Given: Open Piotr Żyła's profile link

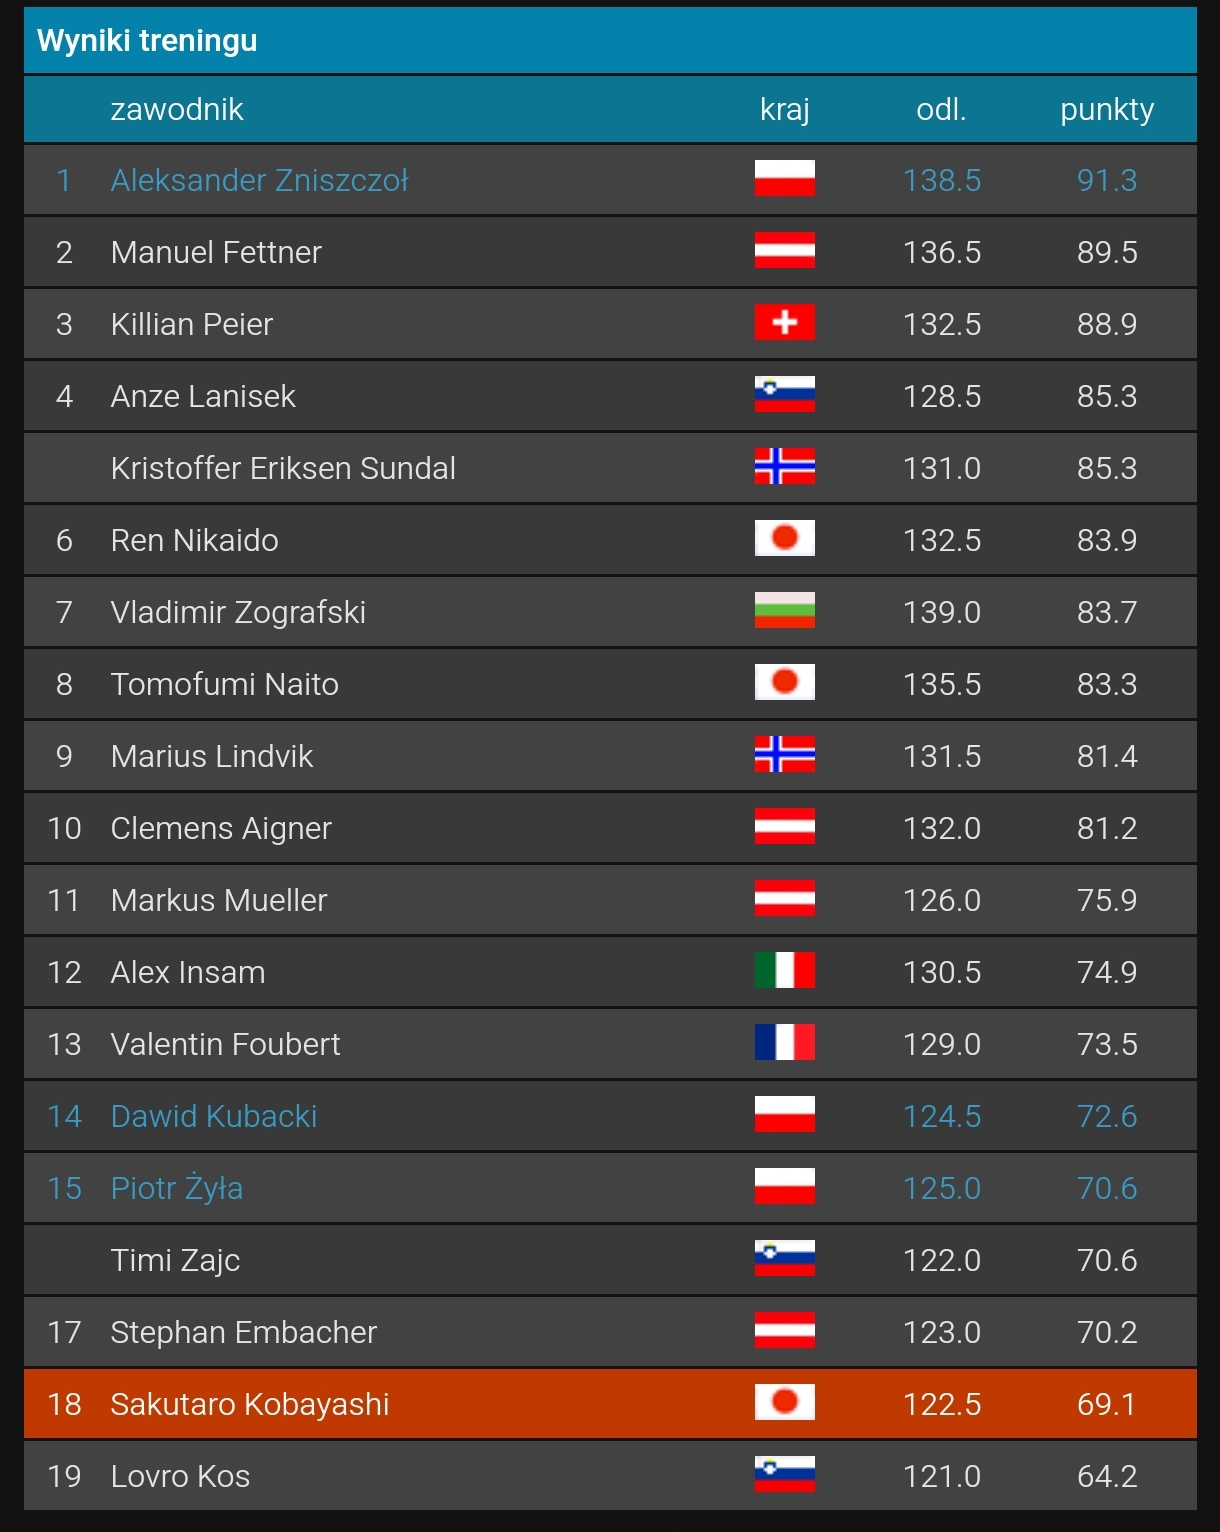Looking at the screenshot, I should coord(176,1188).
